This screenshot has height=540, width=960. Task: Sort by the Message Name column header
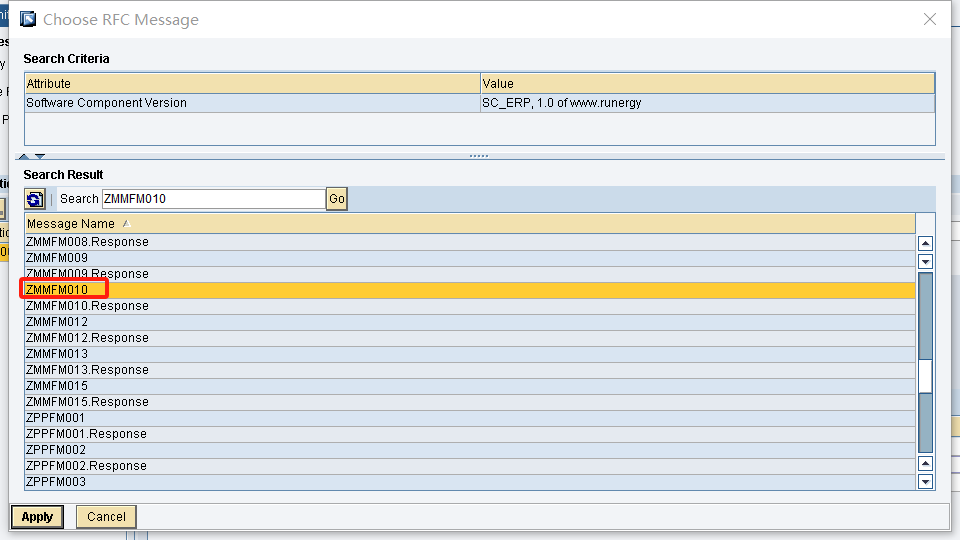click(x=71, y=223)
